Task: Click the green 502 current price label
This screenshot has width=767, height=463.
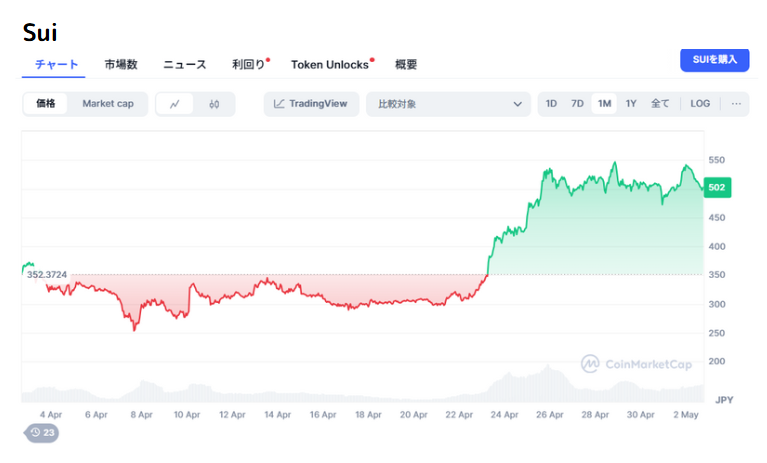Action: point(717,188)
